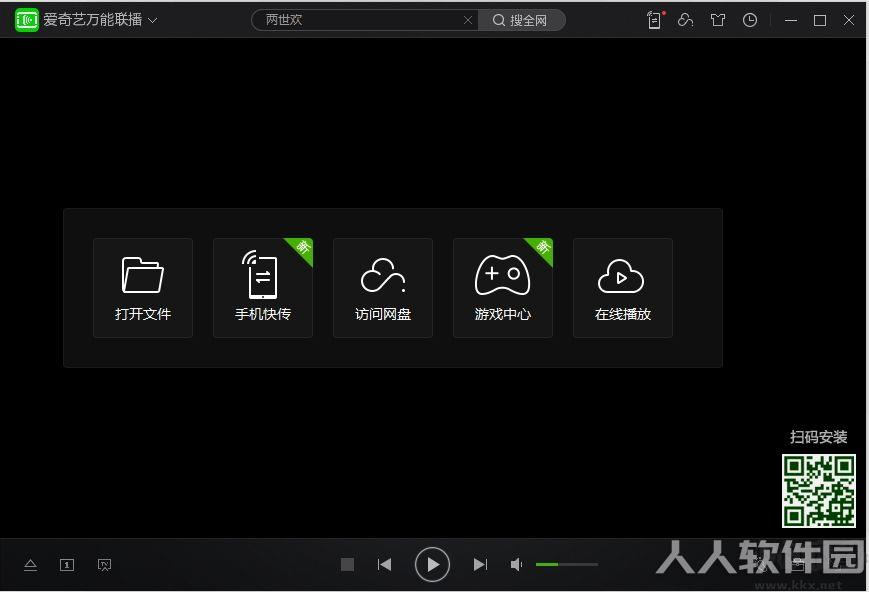
Task: Open the 手机快传 phone transfer tile
Action: click(263, 288)
